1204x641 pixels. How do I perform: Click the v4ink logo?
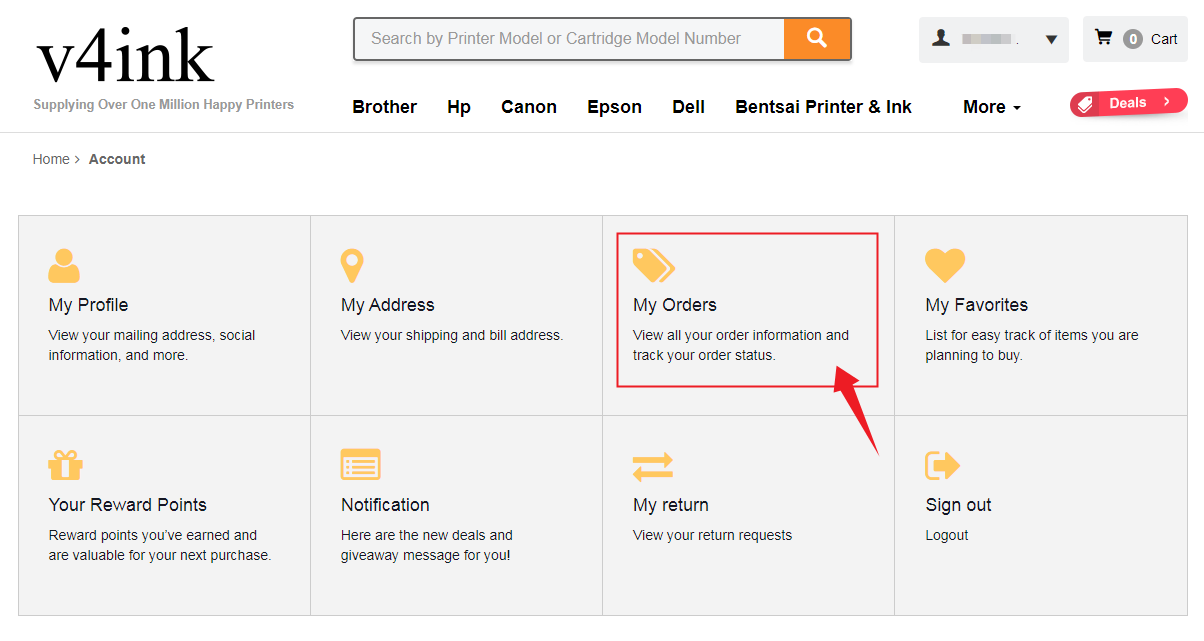pos(125,56)
